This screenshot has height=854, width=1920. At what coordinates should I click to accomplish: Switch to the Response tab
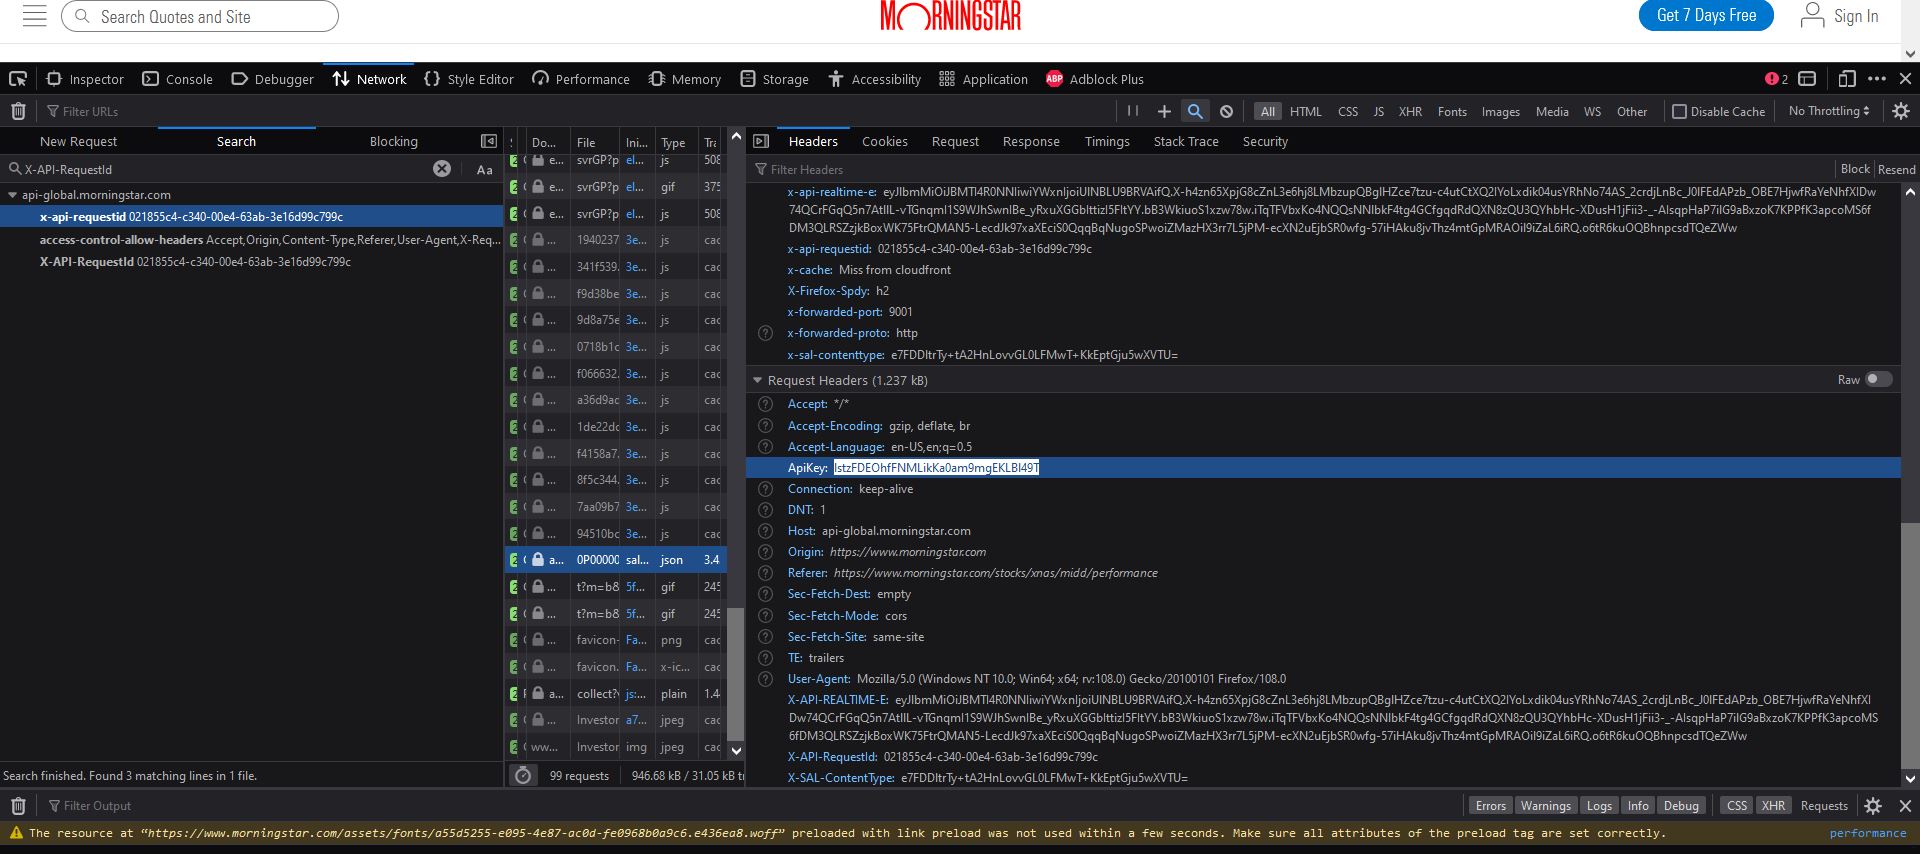coord(1031,141)
